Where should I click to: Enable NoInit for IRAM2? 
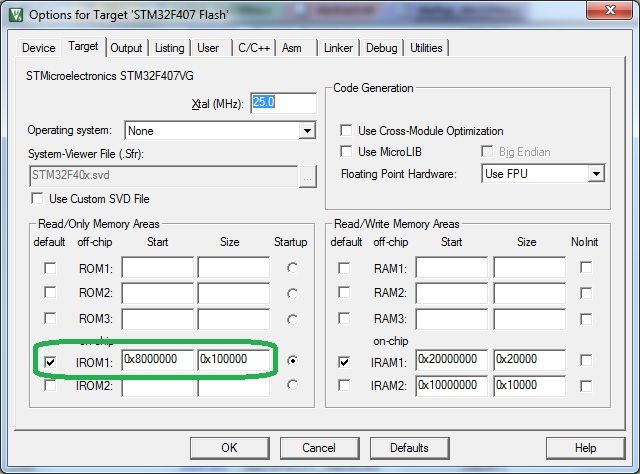point(586,386)
